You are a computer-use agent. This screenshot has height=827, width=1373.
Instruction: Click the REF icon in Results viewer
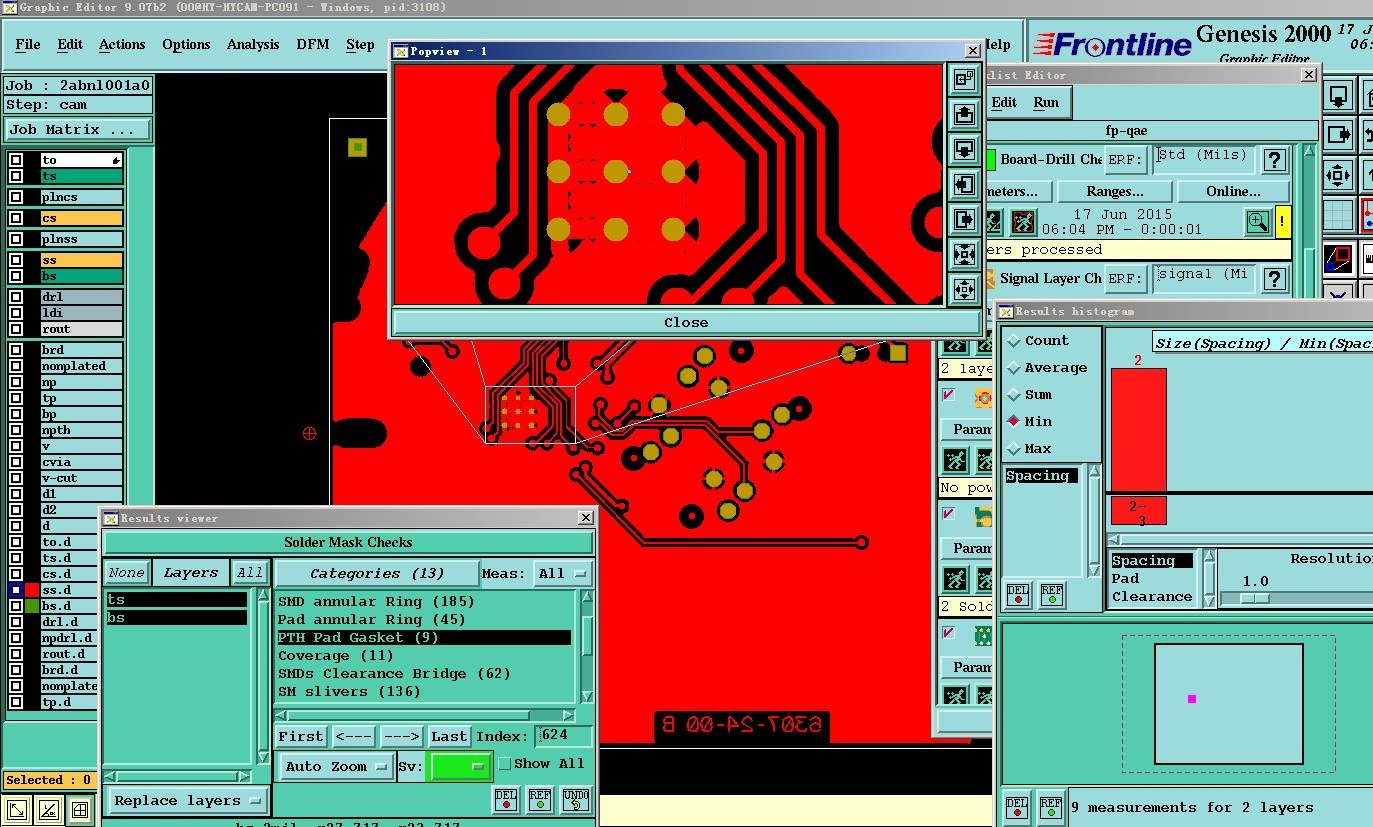(540, 799)
